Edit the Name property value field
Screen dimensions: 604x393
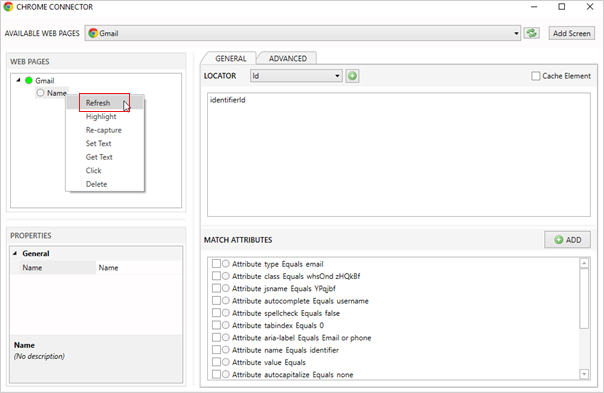point(139,267)
